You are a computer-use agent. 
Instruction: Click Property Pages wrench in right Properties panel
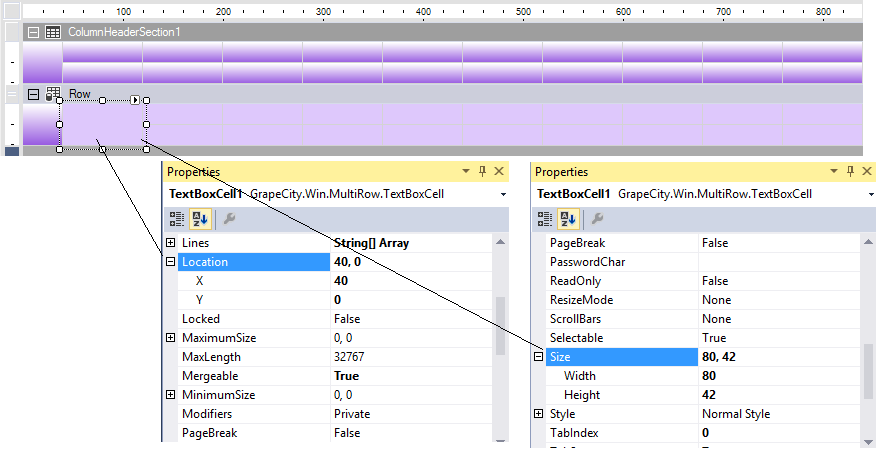(x=597, y=218)
